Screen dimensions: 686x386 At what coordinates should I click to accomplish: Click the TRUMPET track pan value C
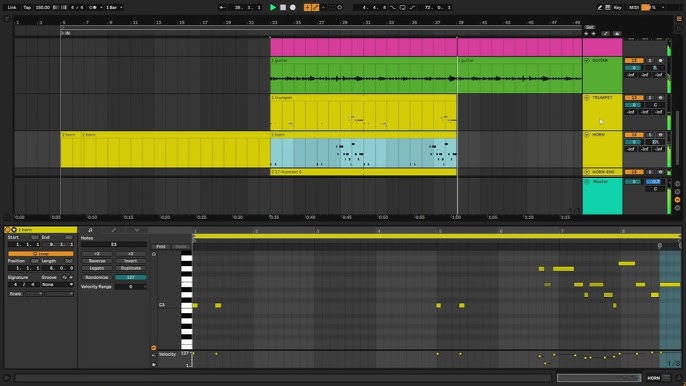pyautogui.click(x=655, y=105)
